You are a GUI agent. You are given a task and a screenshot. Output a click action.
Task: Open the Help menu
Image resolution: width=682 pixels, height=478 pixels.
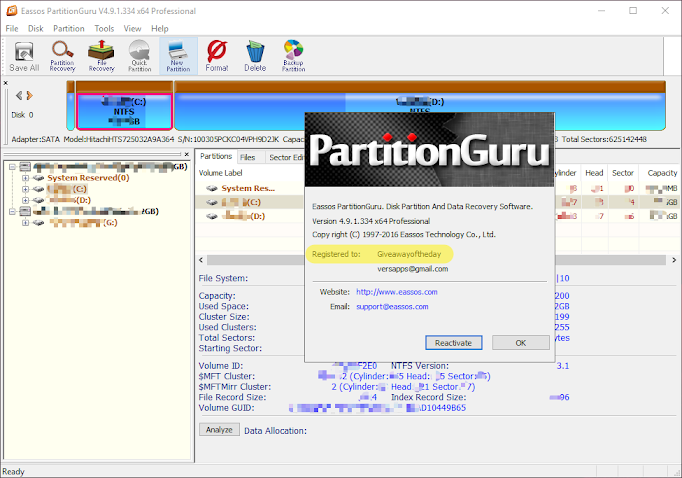tap(160, 29)
